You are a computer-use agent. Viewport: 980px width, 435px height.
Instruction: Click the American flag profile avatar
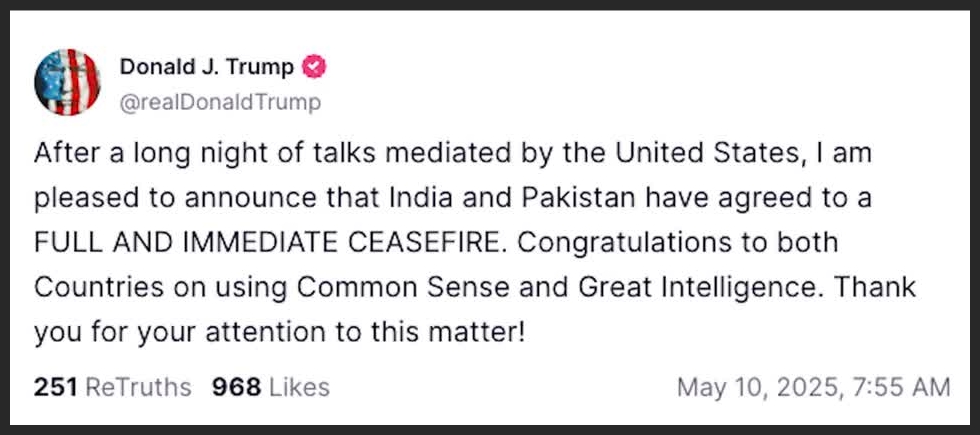click(x=67, y=81)
